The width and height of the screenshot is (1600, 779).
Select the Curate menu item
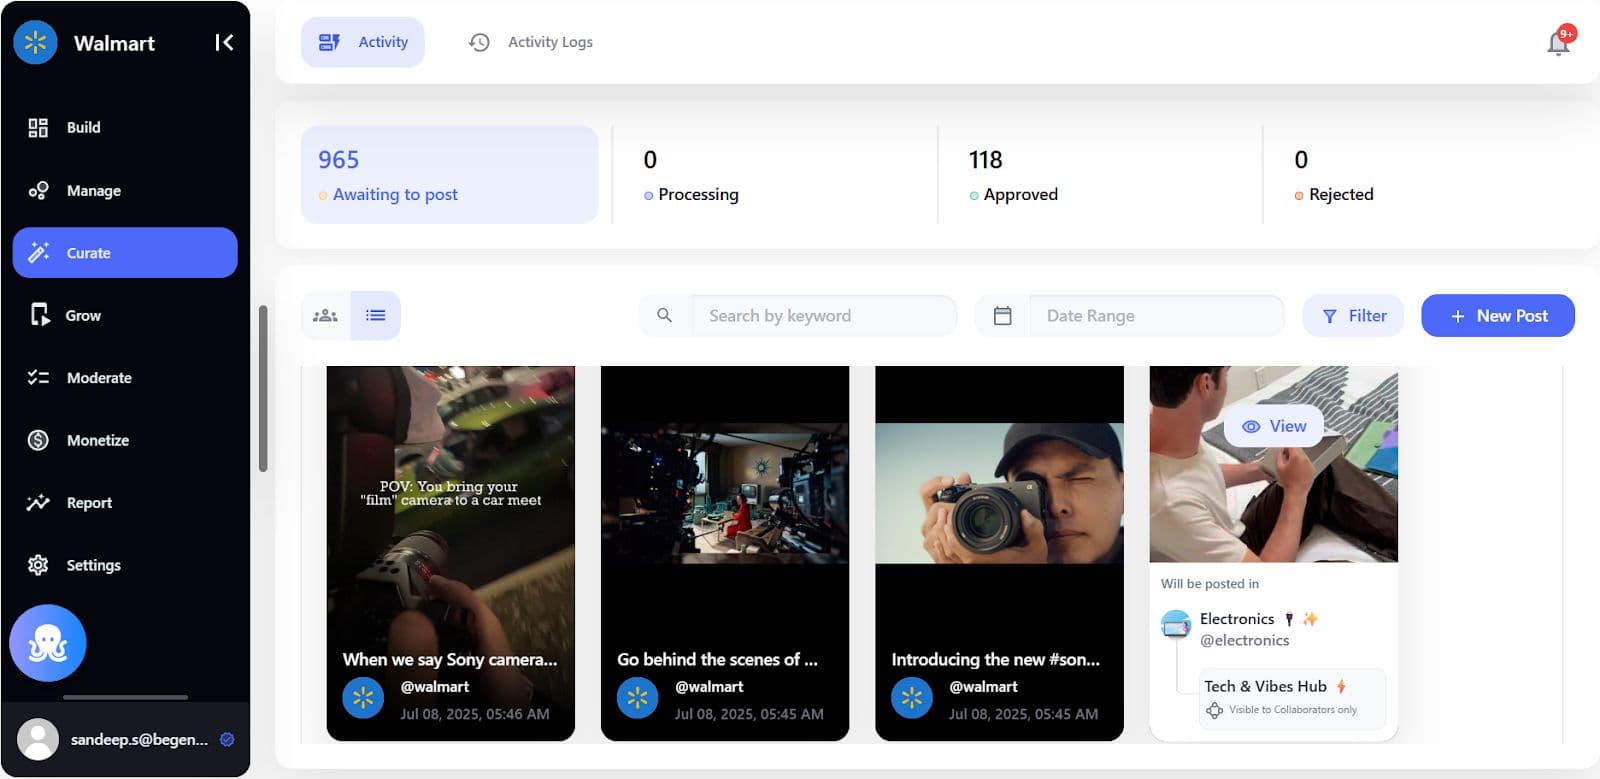tap(125, 253)
